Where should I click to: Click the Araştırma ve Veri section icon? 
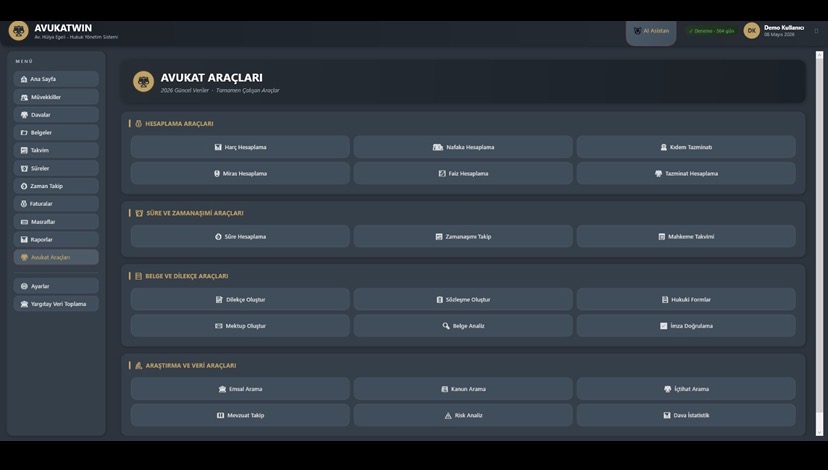(x=138, y=365)
